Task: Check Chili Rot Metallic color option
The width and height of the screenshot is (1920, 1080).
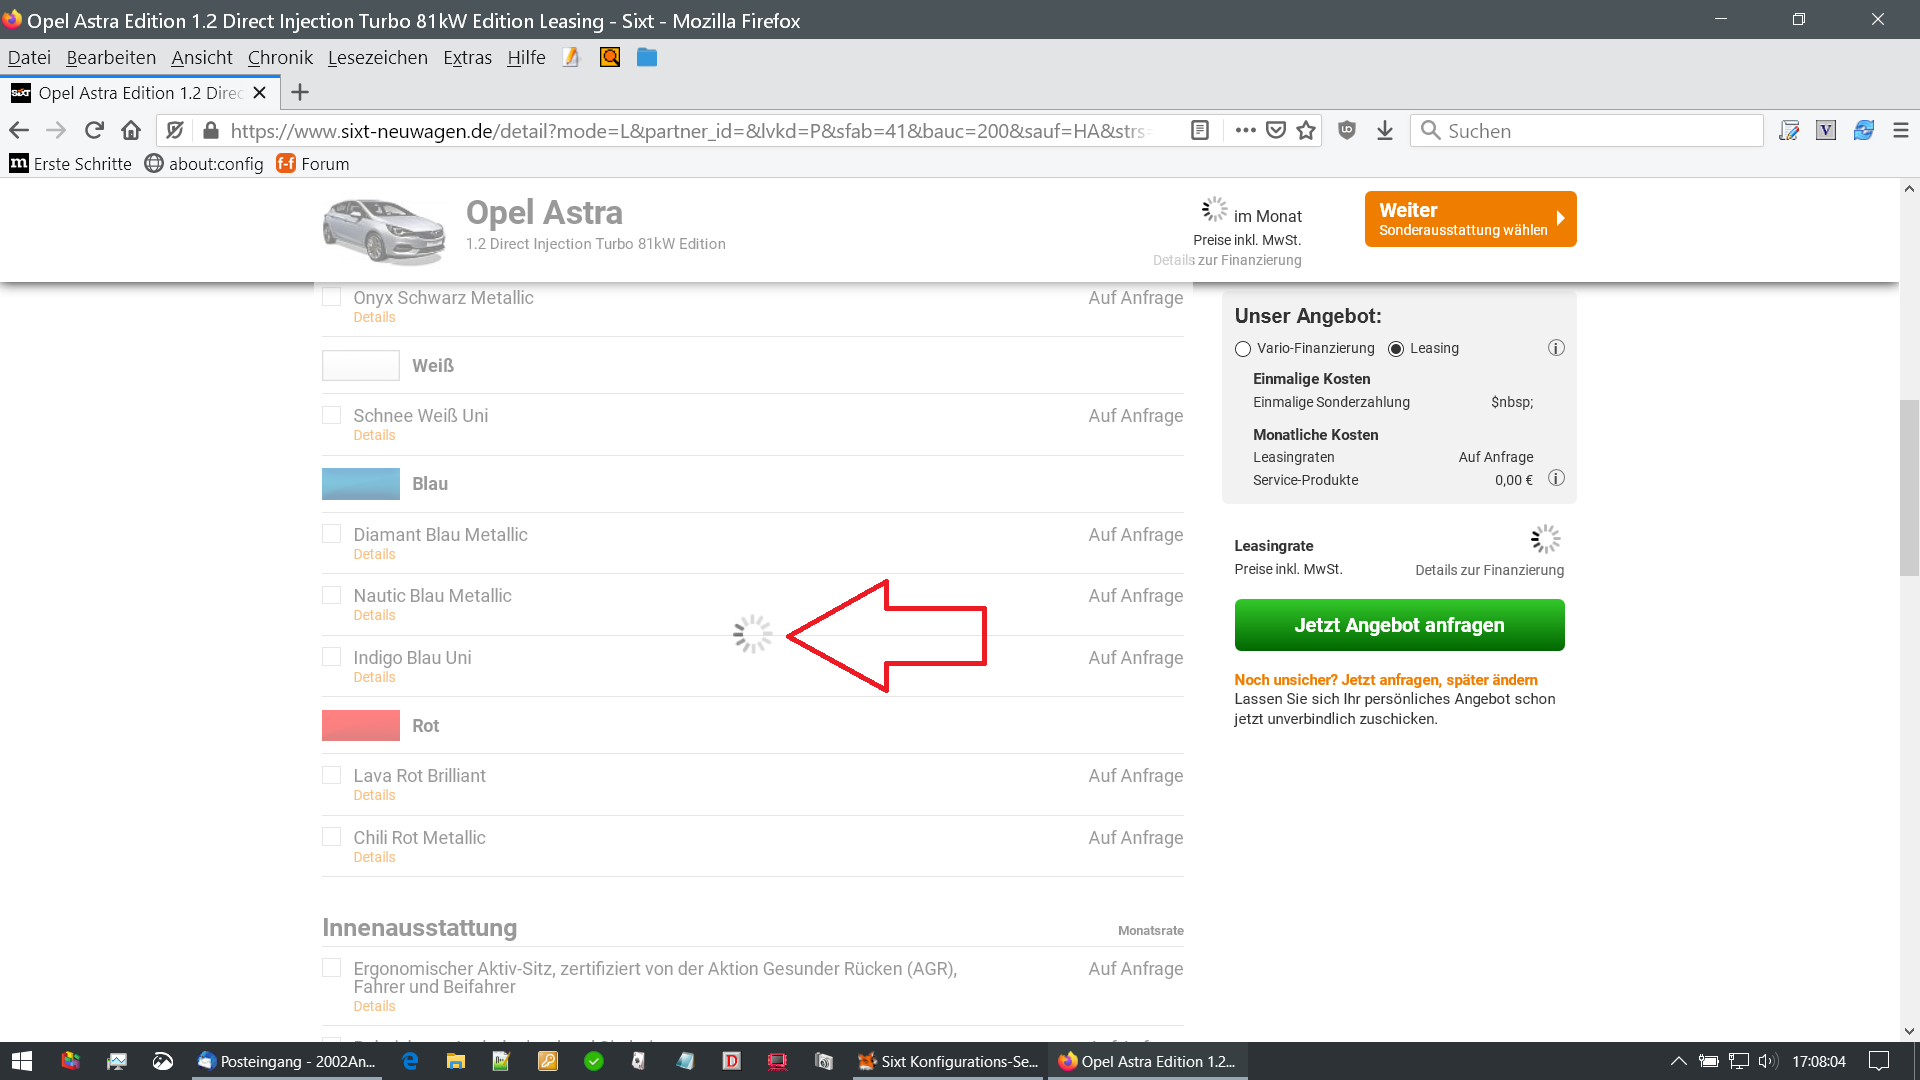Action: (x=332, y=837)
